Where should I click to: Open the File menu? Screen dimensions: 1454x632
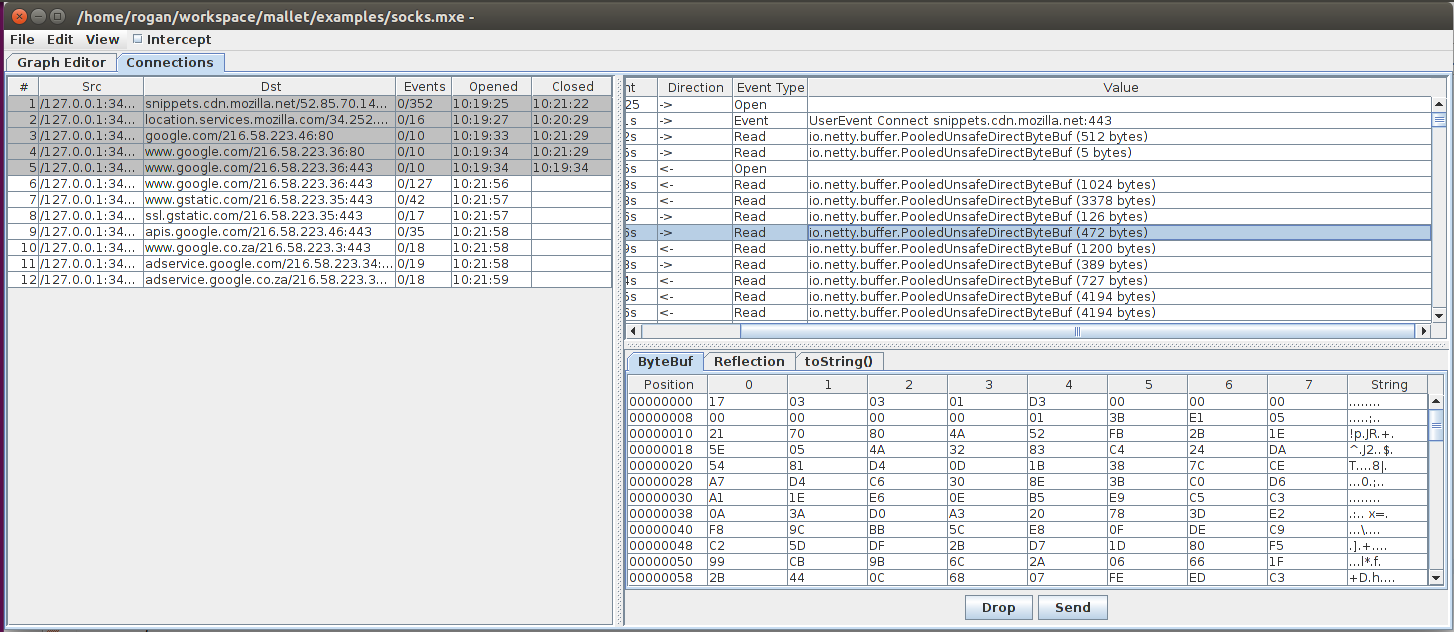click(x=22, y=40)
